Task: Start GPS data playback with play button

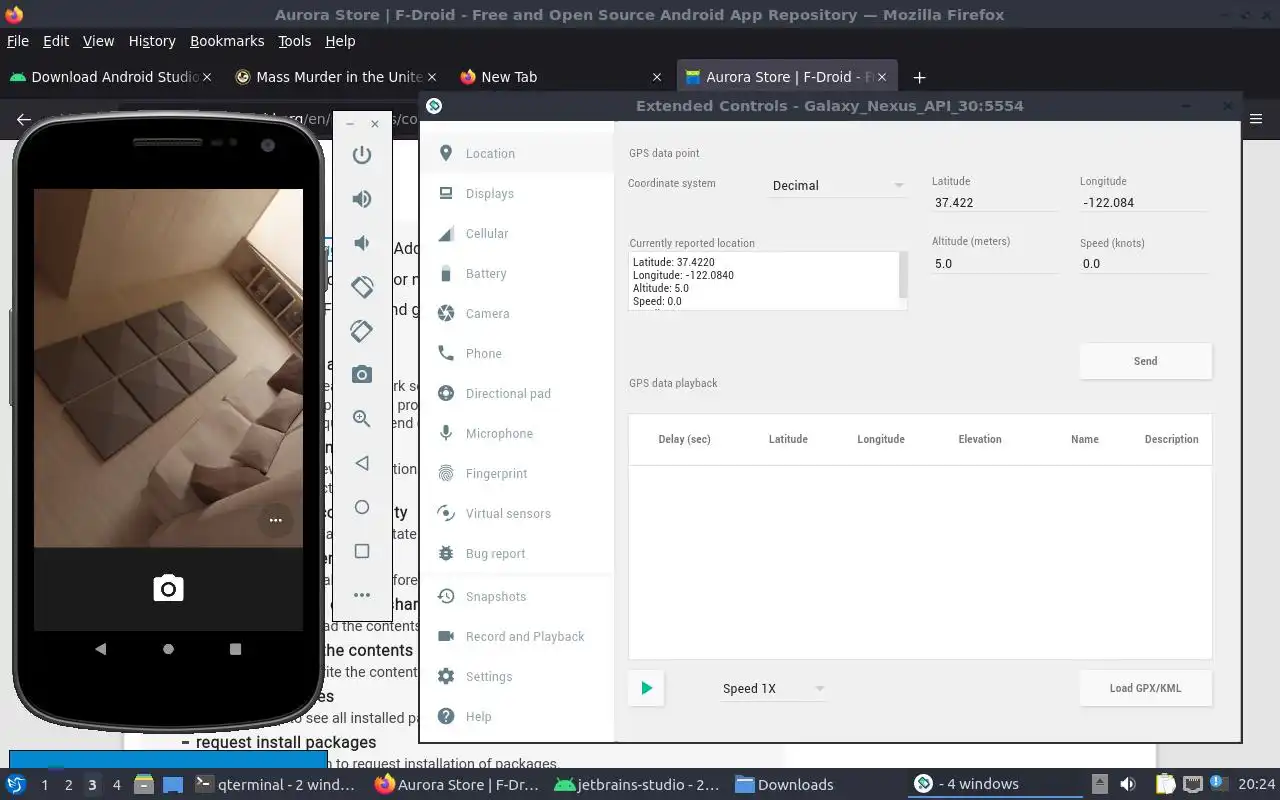Action: point(646,688)
